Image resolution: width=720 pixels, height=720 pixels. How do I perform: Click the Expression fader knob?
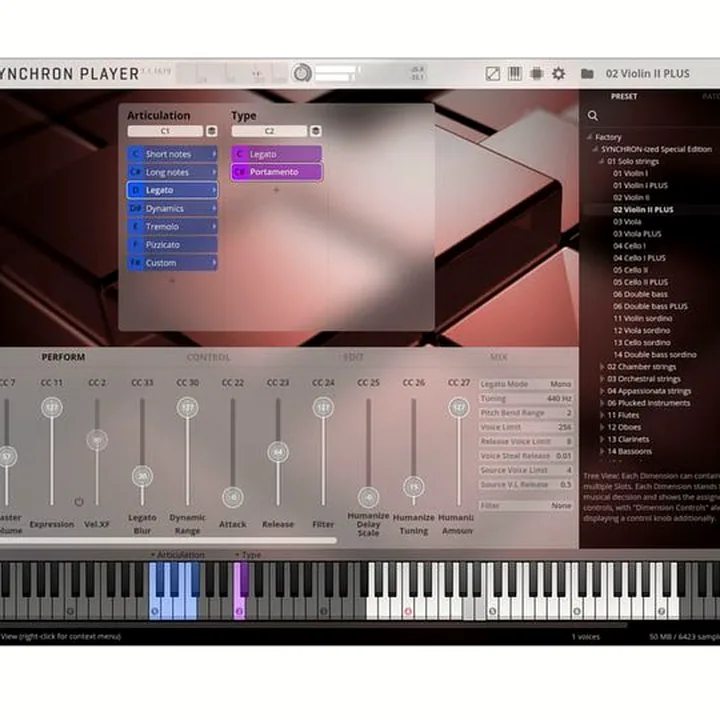52,408
